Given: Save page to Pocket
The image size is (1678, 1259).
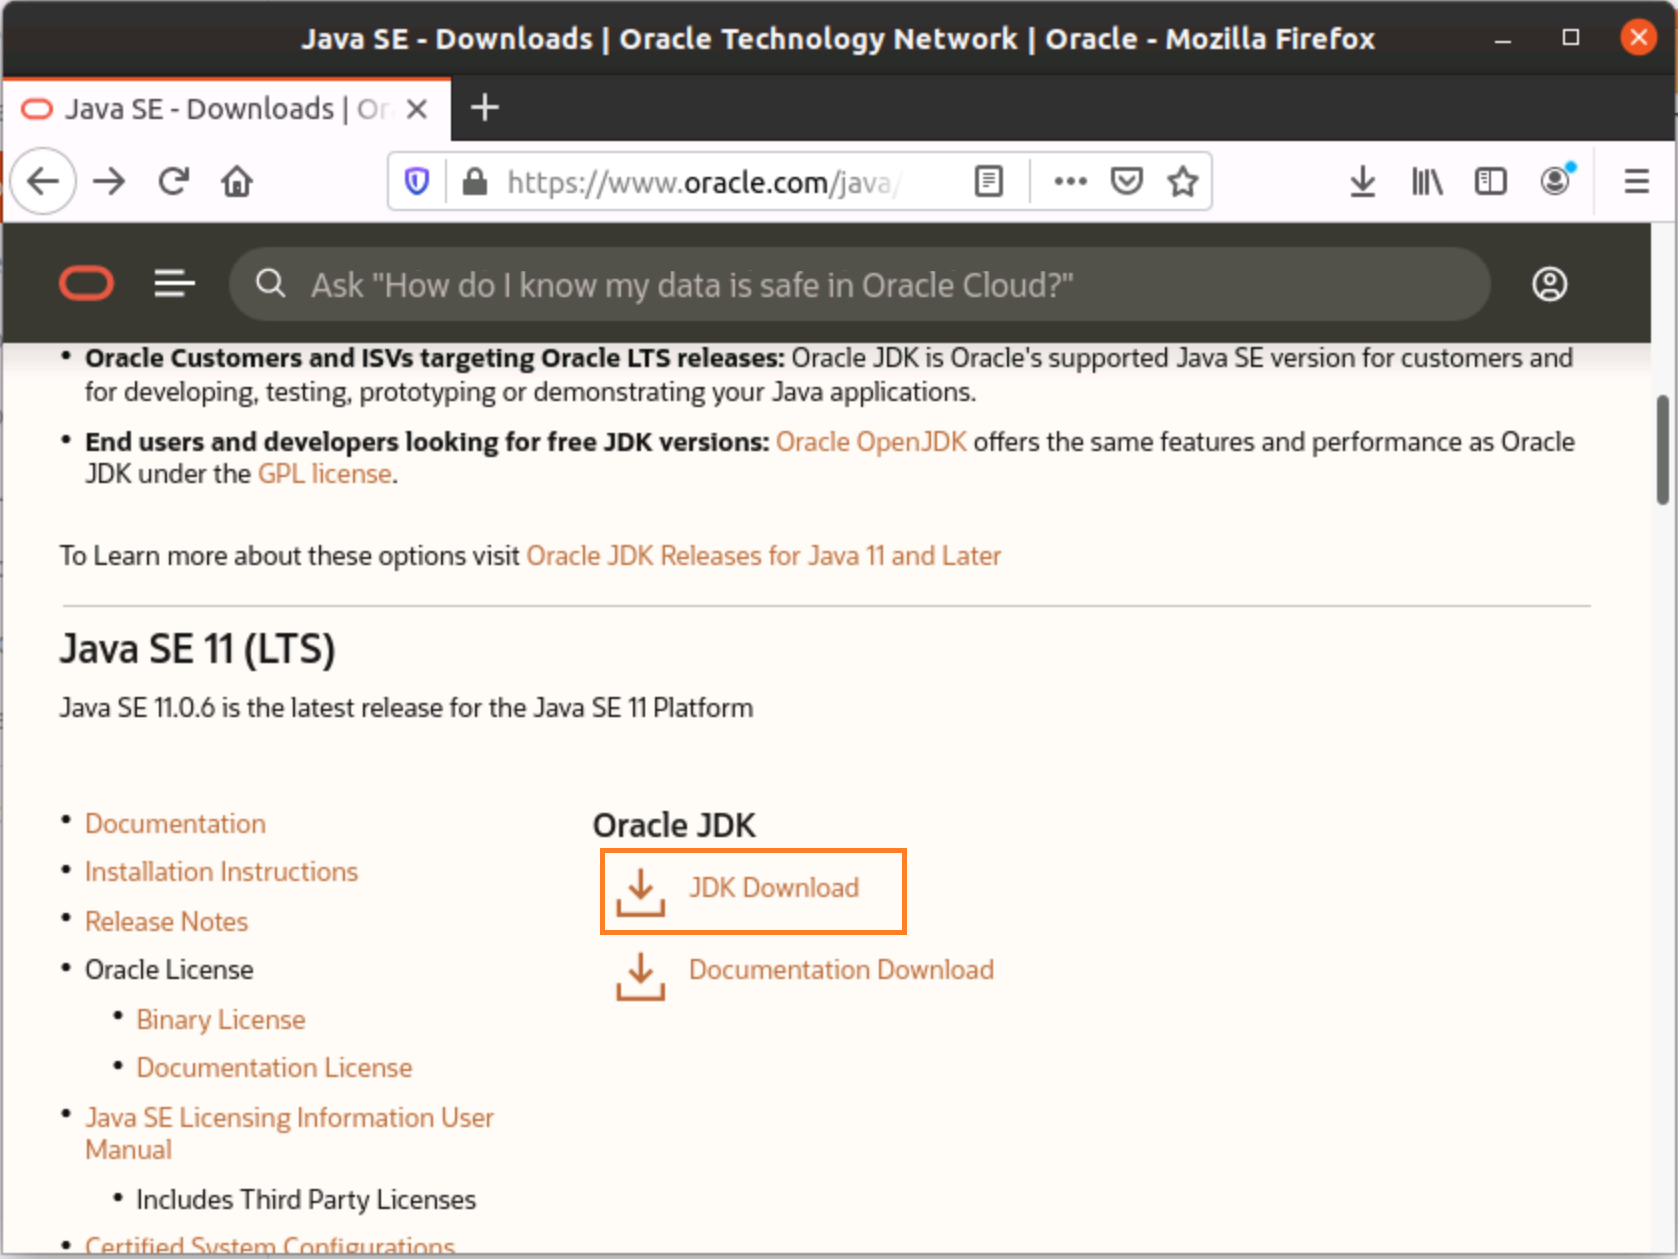Looking at the screenshot, I should [1127, 181].
